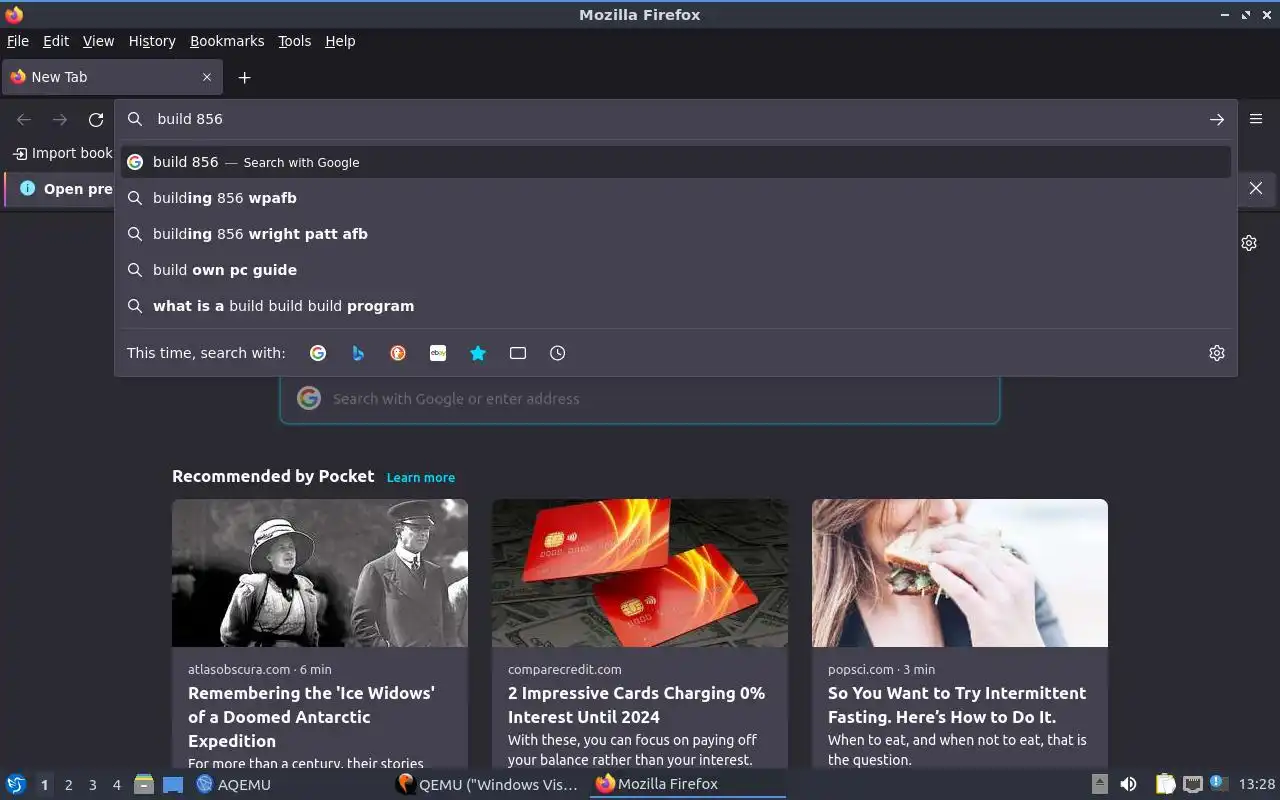Viewport: 1280px width, 800px height.
Task: Open the Tools menu
Action: 295,41
